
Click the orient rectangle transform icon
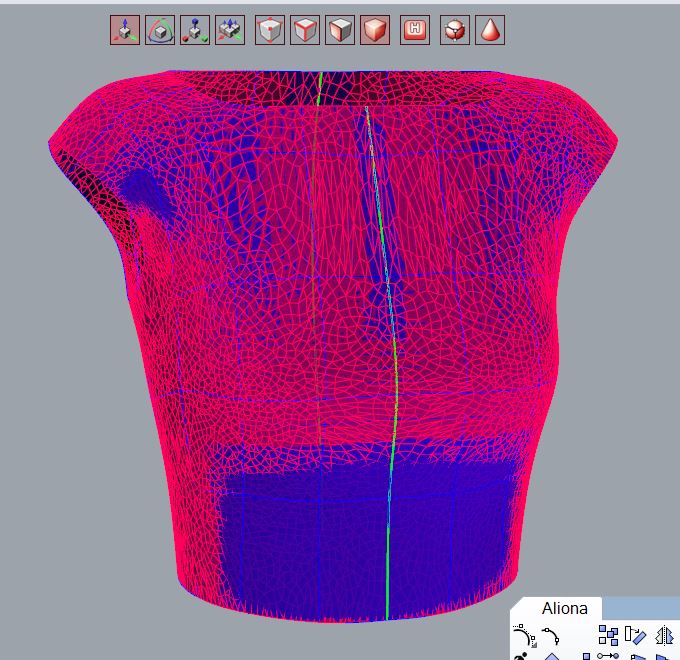point(635,635)
